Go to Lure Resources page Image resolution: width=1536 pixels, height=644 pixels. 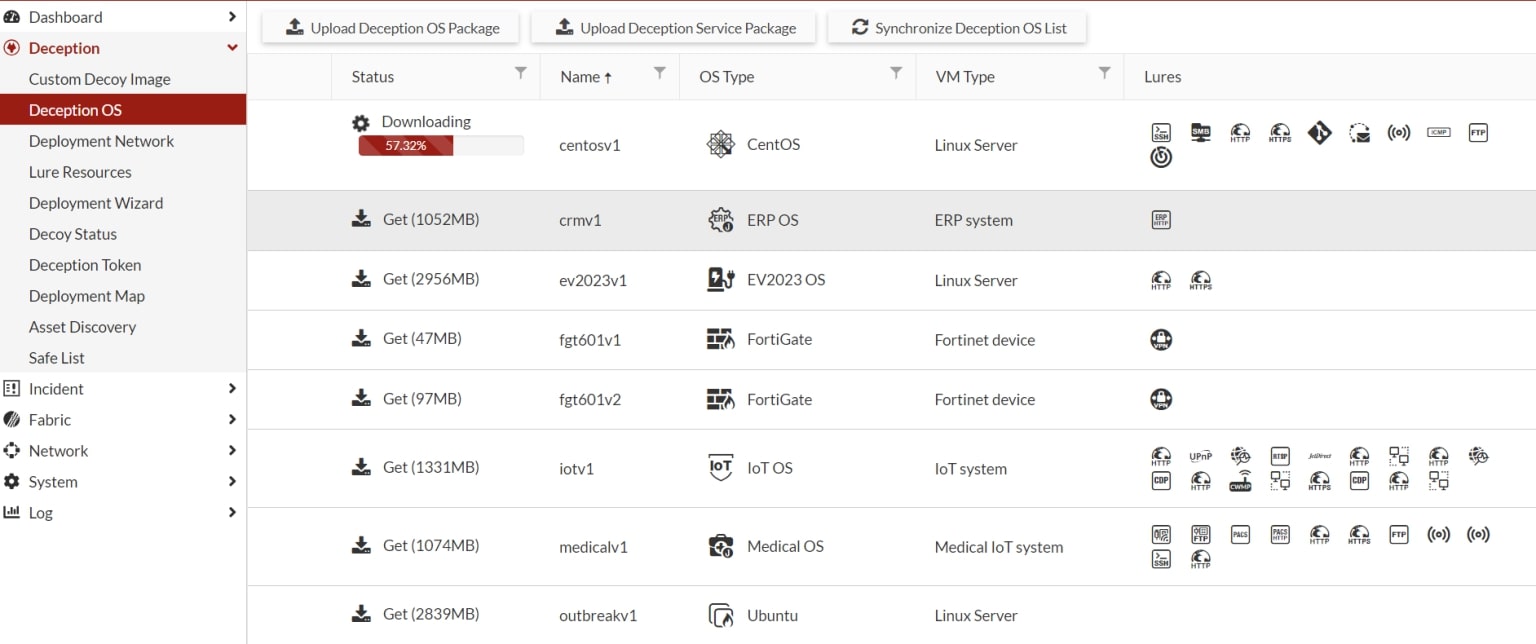click(x=80, y=172)
